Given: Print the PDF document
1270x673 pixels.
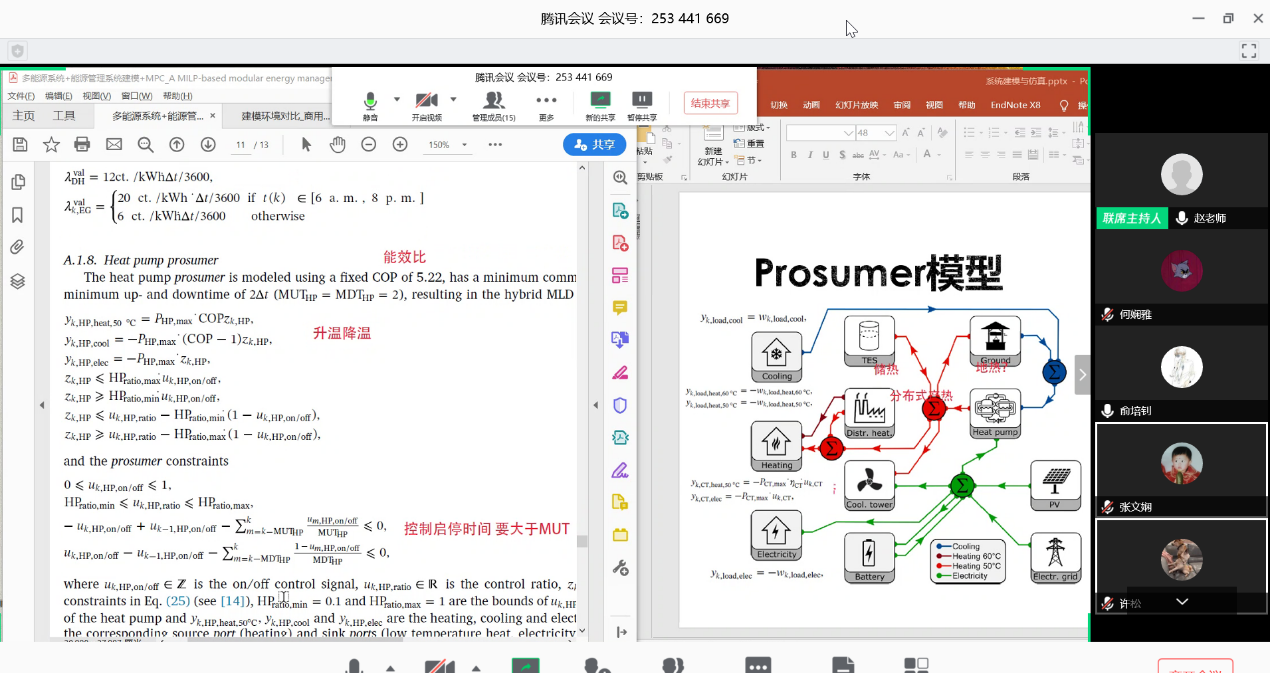Looking at the screenshot, I should click(x=82, y=145).
